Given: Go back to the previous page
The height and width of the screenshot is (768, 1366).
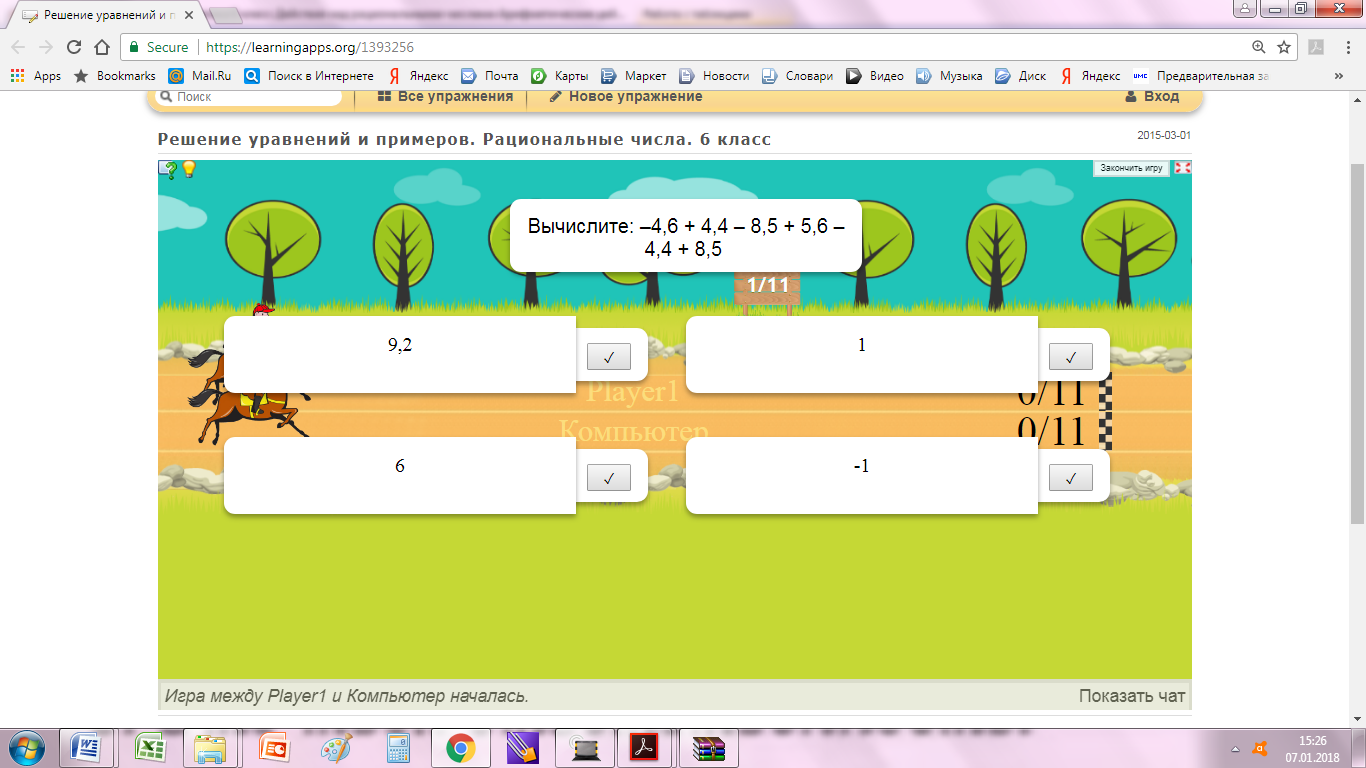Looking at the screenshot, I should [x=18, y=47].
